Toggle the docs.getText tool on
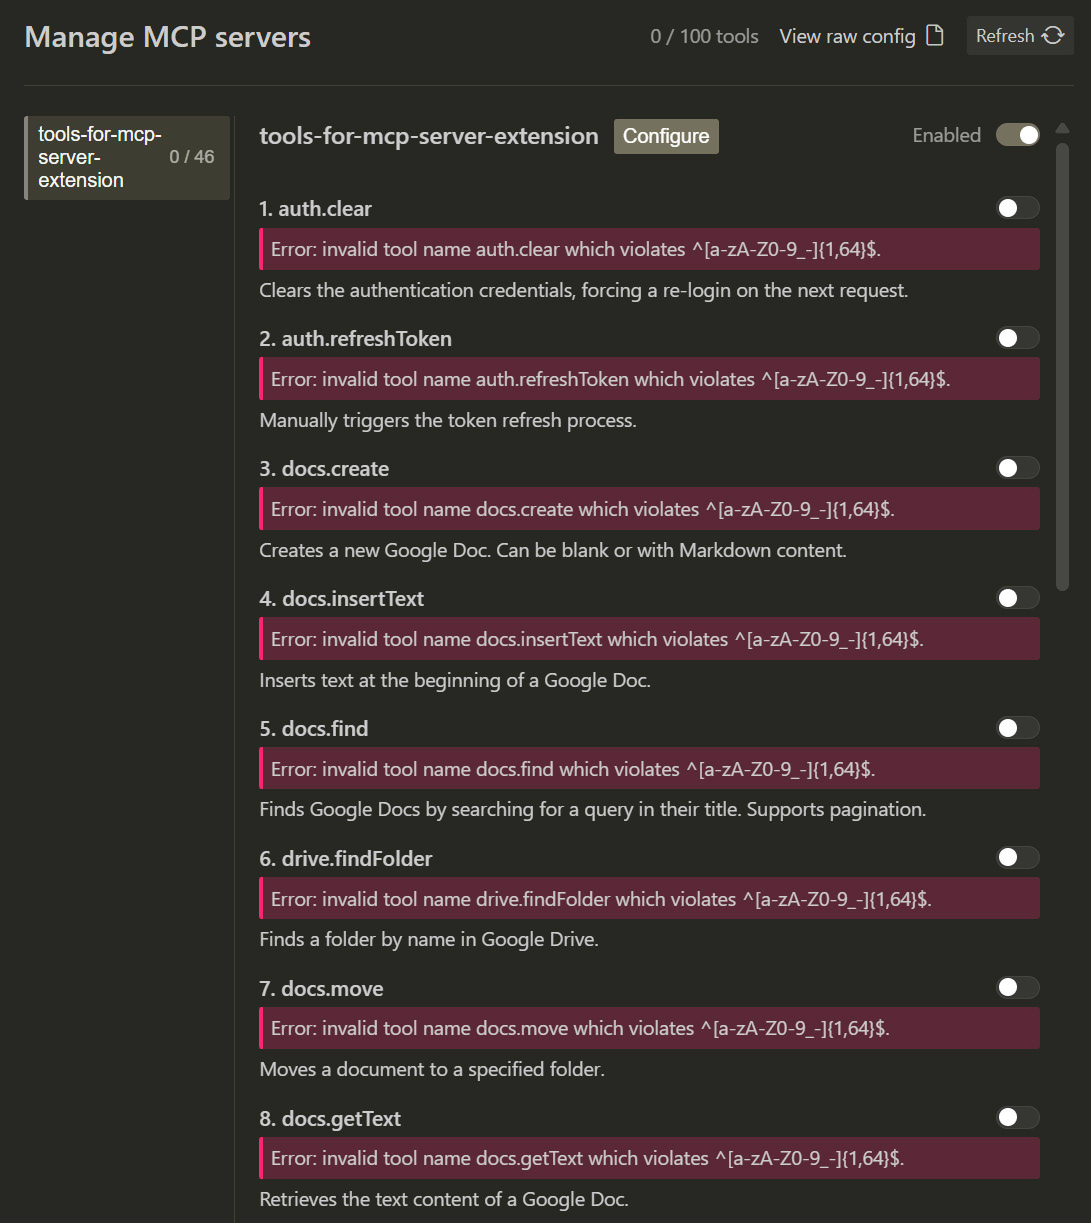Image resolution: width=1091 pixels, height=1223 pixels. 1017,1118
